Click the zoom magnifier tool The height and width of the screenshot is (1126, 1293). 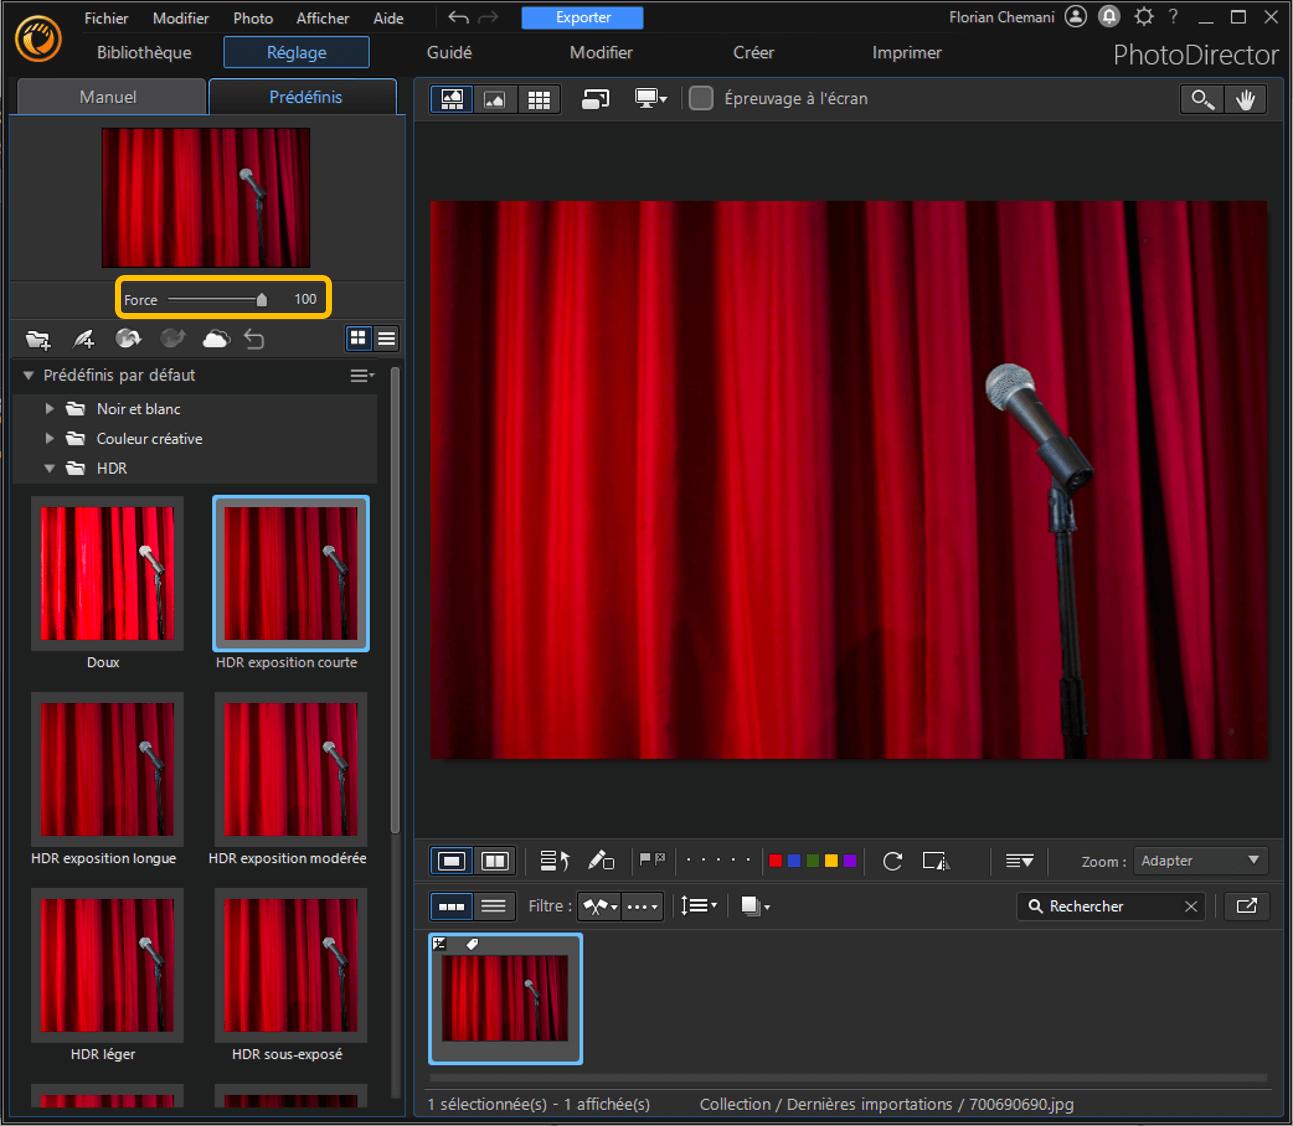click(1202, 99)
